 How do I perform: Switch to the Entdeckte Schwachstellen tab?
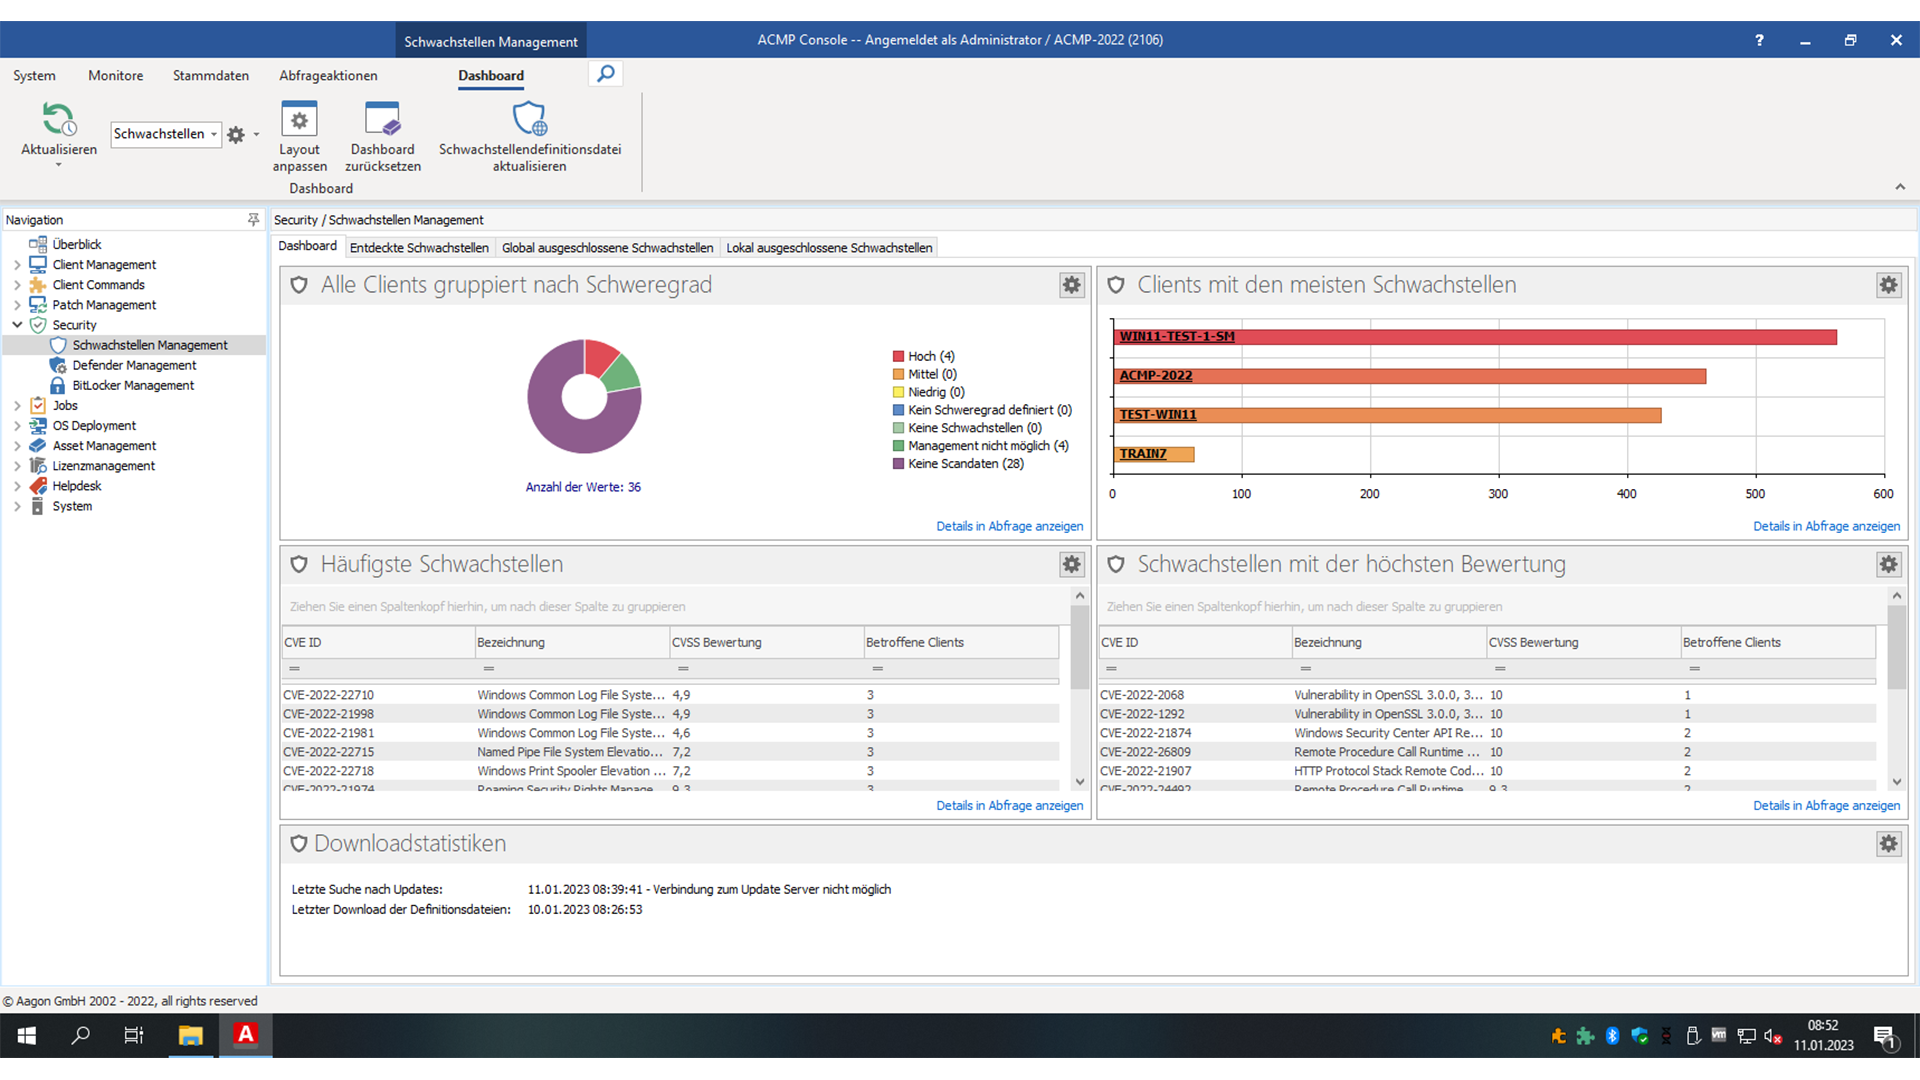[419, 247]
